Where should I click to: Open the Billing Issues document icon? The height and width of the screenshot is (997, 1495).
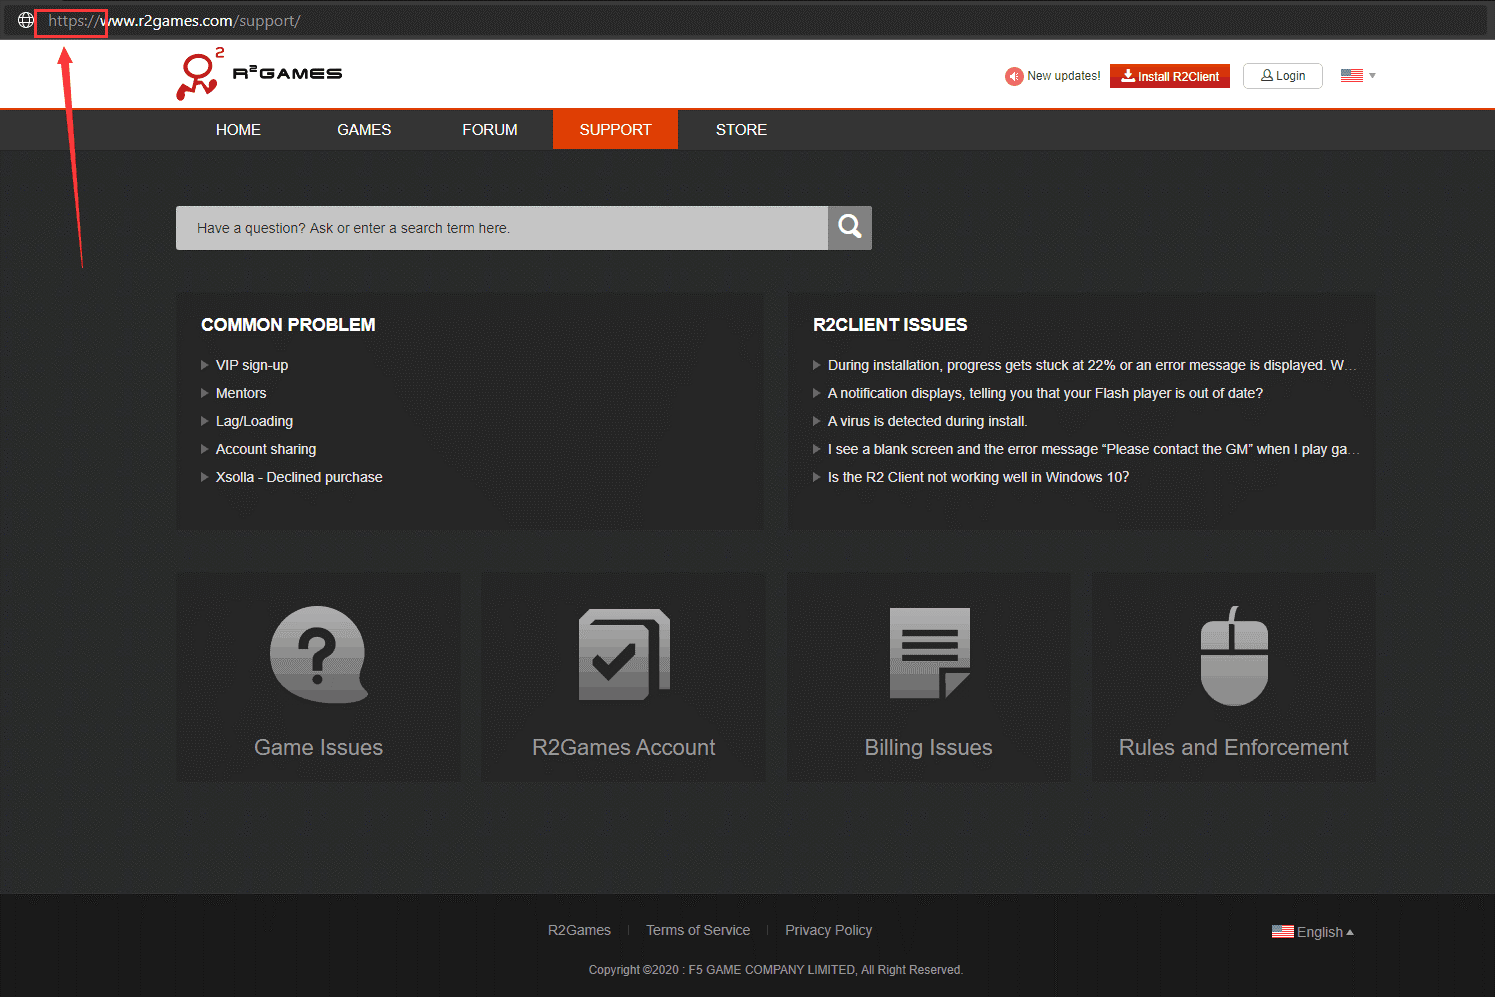pyautogui.click(x=929, y=653)
